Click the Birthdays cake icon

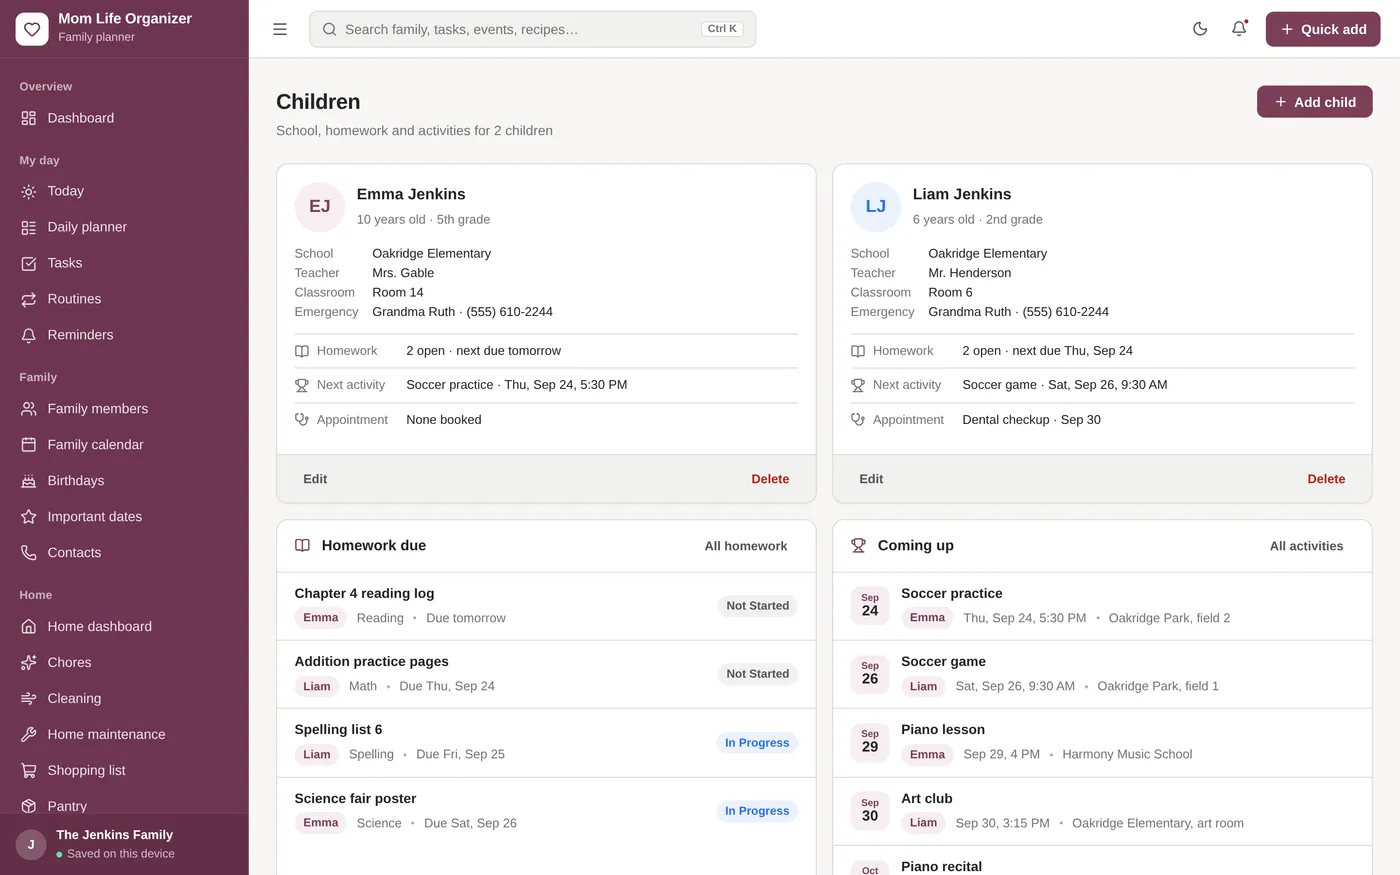[29, 481]
